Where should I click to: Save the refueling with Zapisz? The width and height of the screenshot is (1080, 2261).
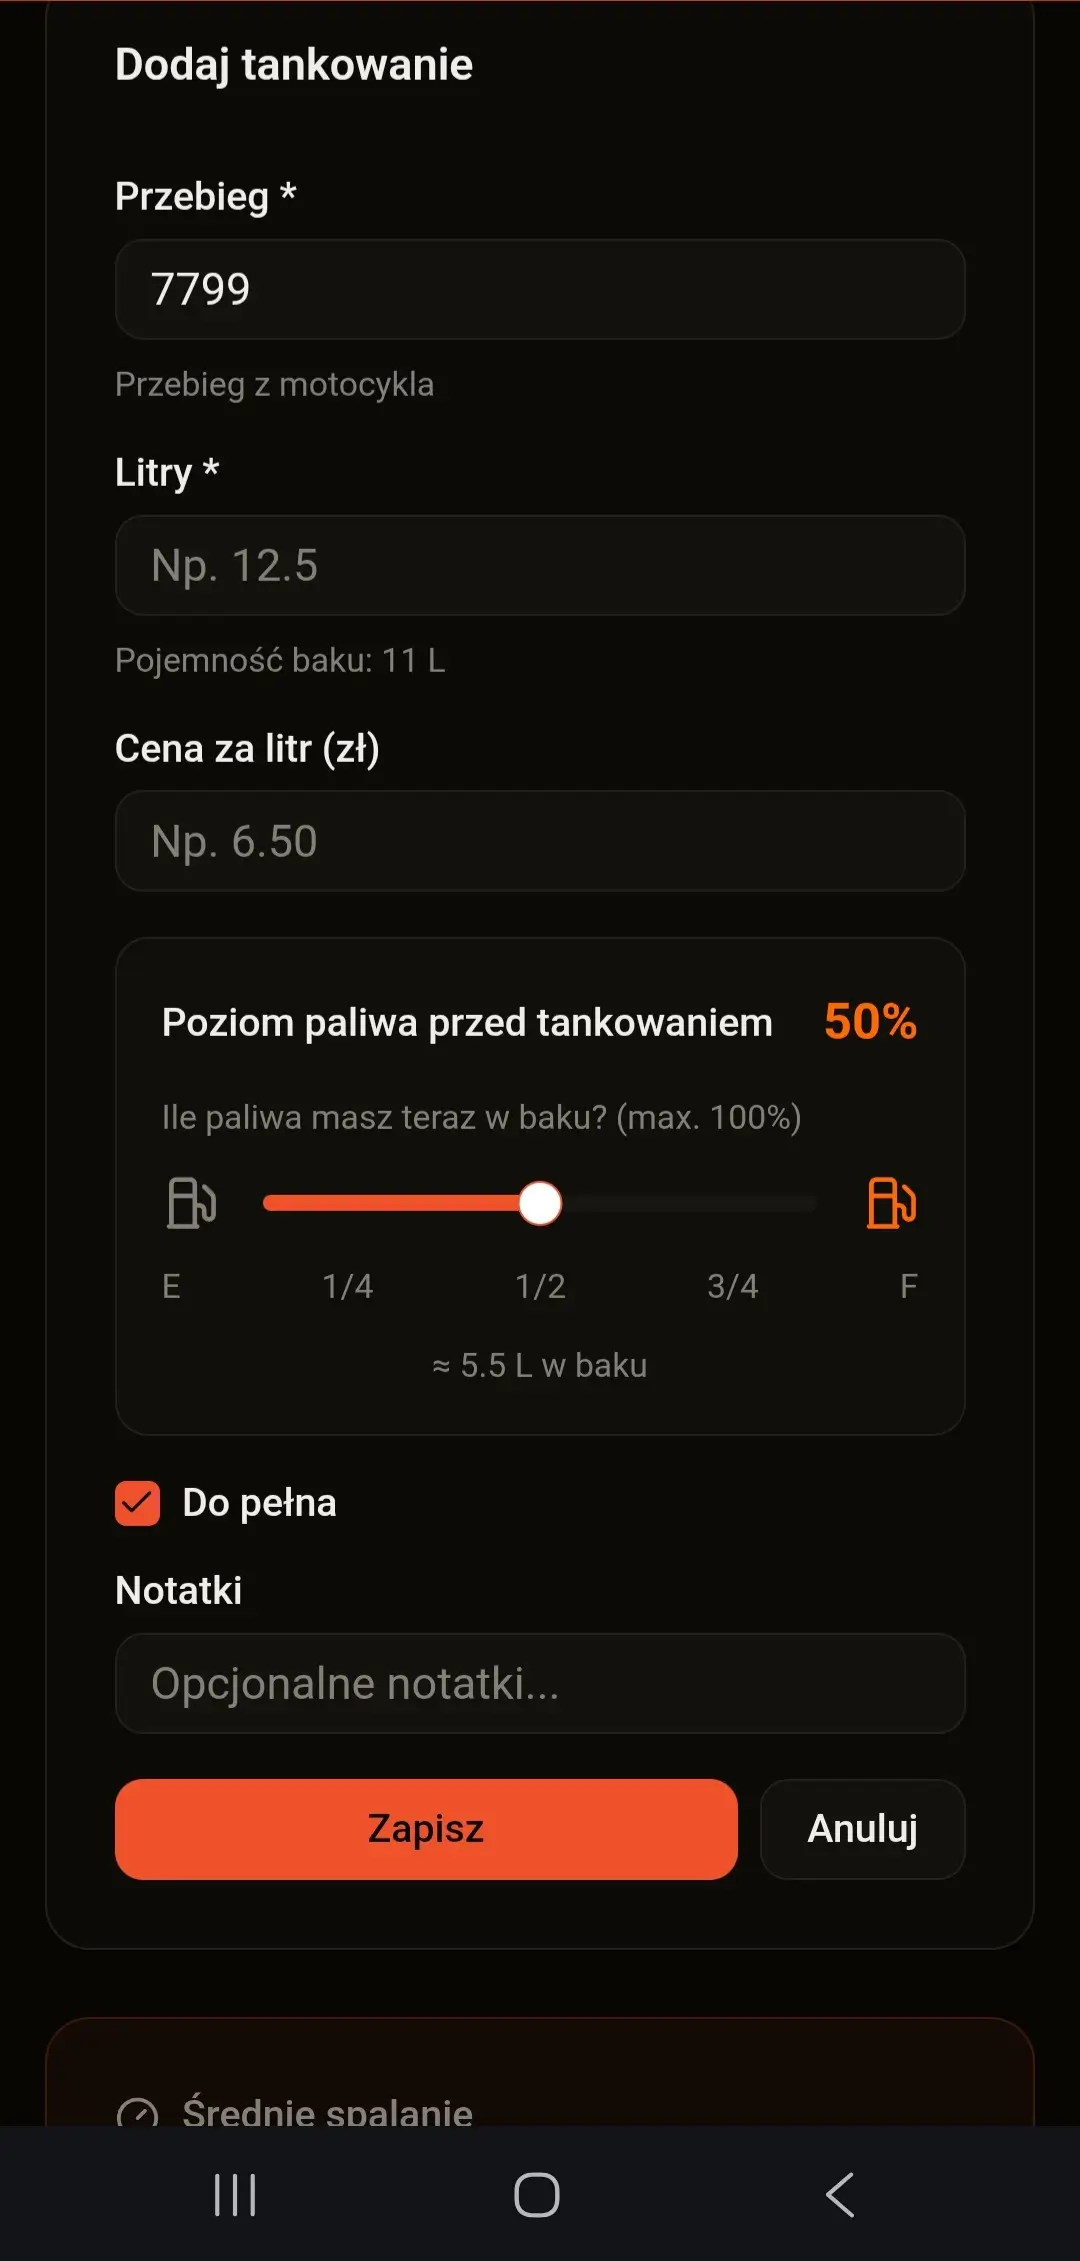[x=426, y=1829]
